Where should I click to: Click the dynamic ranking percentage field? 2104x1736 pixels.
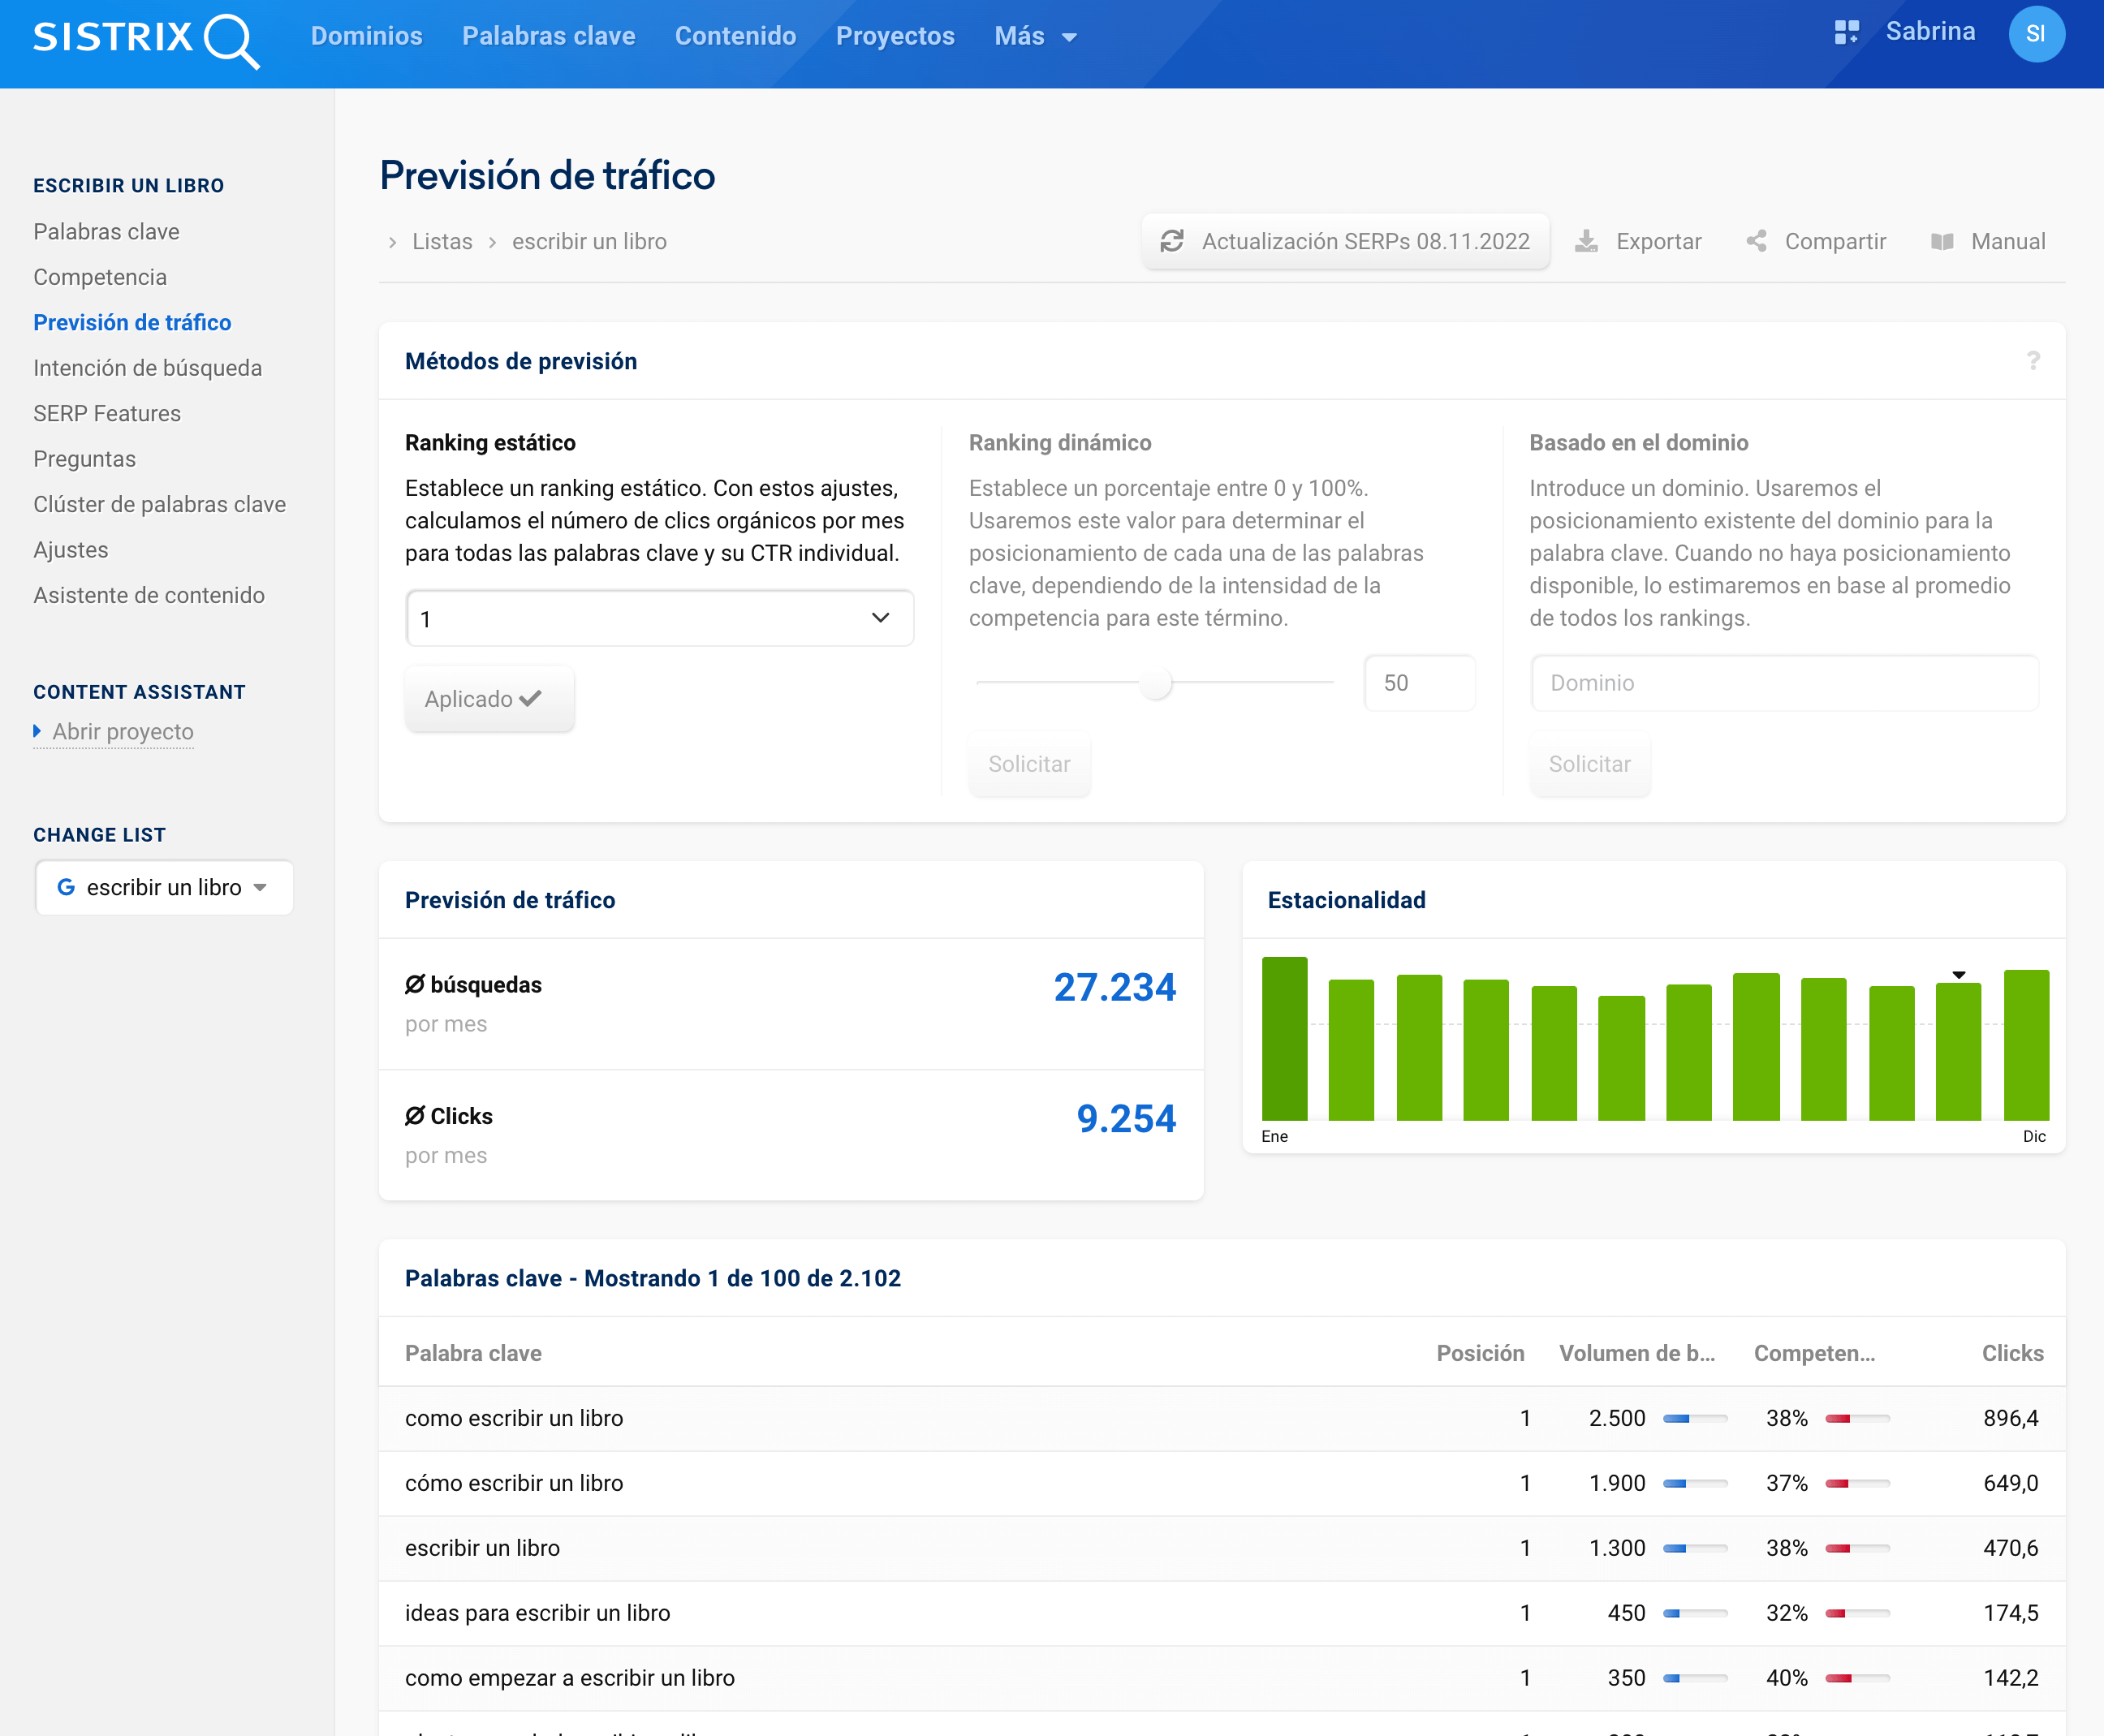pyautogui.click(x=1418, y=683)
